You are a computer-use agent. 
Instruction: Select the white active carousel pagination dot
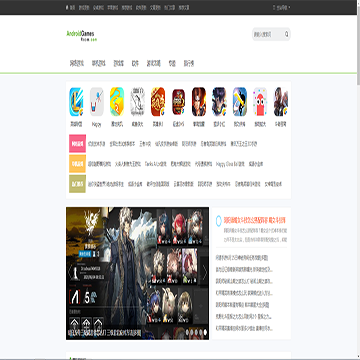pyautogui.click(x=206, y=332)
